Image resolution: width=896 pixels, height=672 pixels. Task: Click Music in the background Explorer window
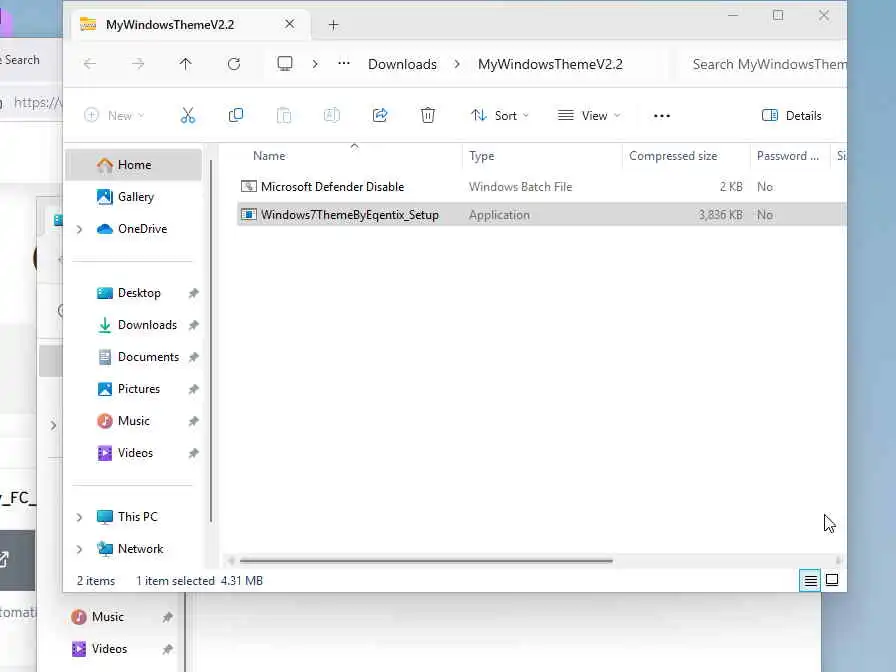(107, 617)
